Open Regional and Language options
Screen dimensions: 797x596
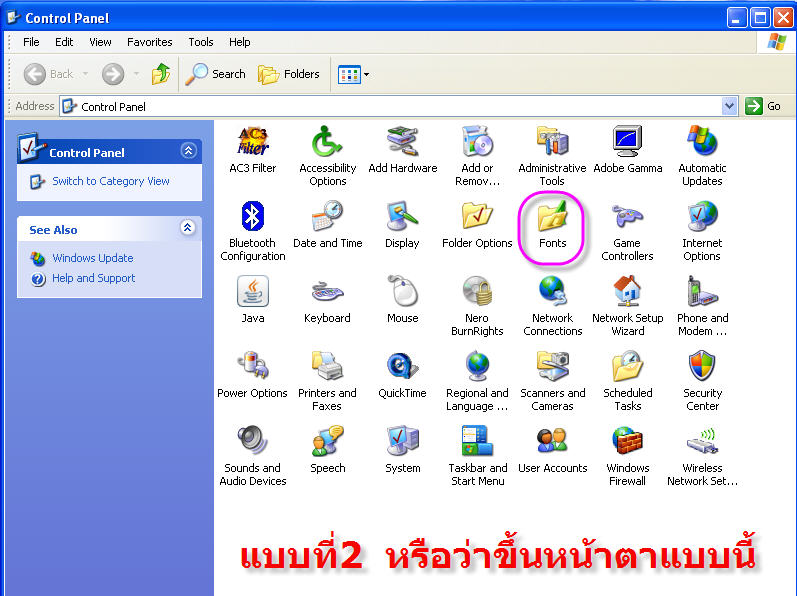[477, 382]
